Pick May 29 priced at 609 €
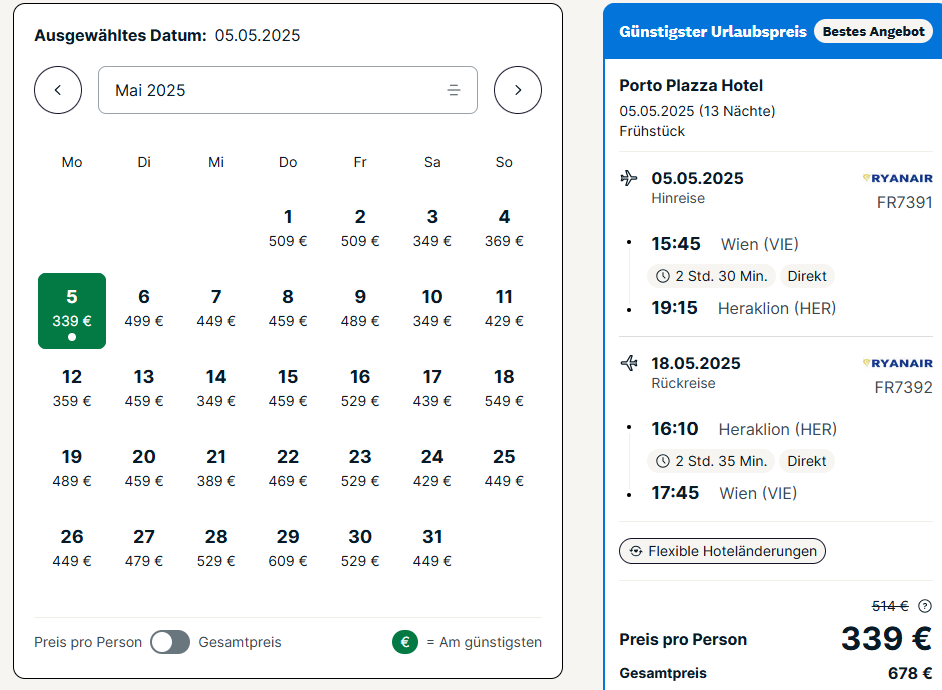The height and width of the screenshot is (690, 942). [288, 548]
